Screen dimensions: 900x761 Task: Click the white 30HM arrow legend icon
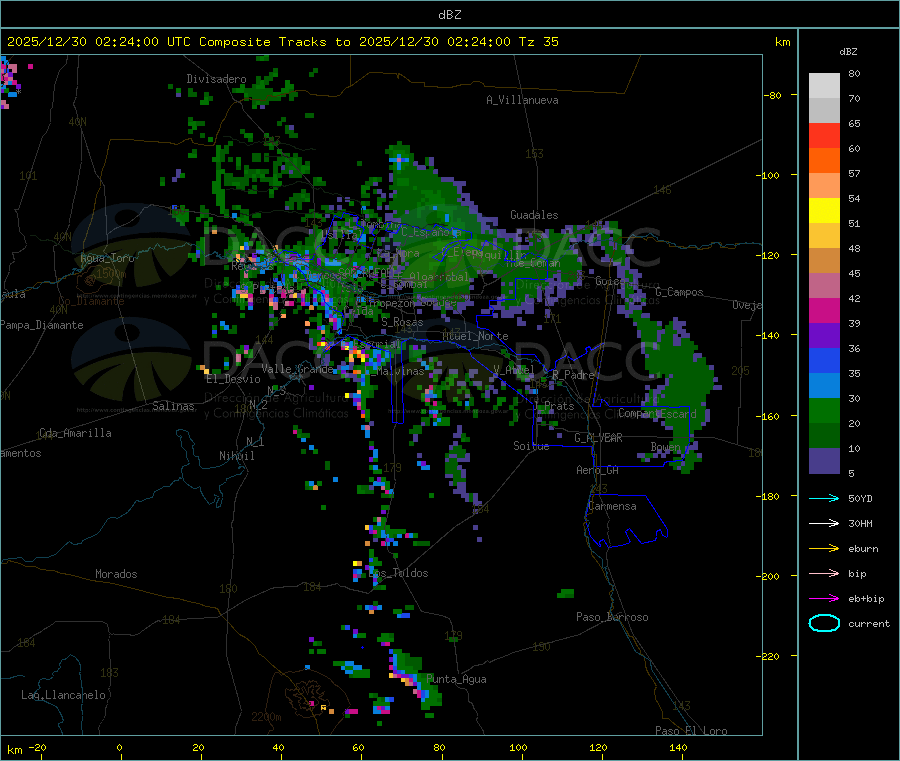[x=824, y=523]
